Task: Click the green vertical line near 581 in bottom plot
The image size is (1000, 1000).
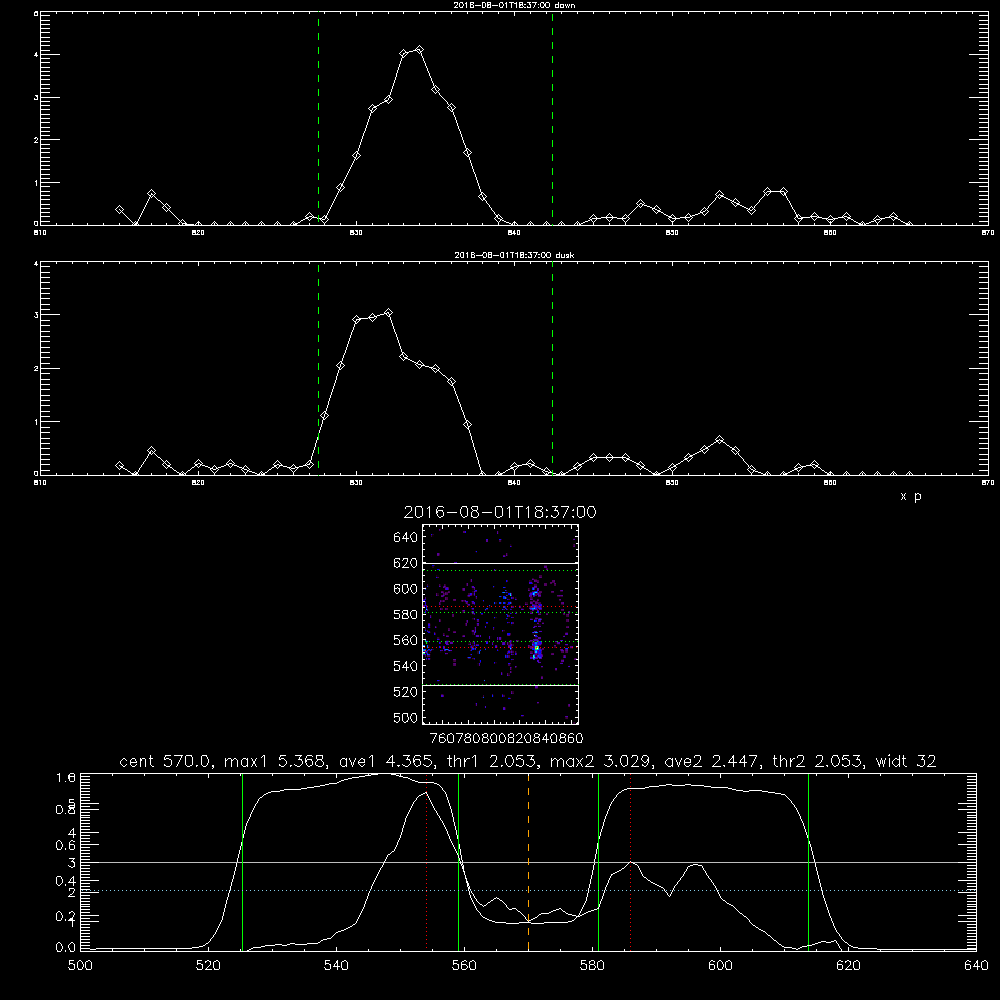Action: pos(598,862)
